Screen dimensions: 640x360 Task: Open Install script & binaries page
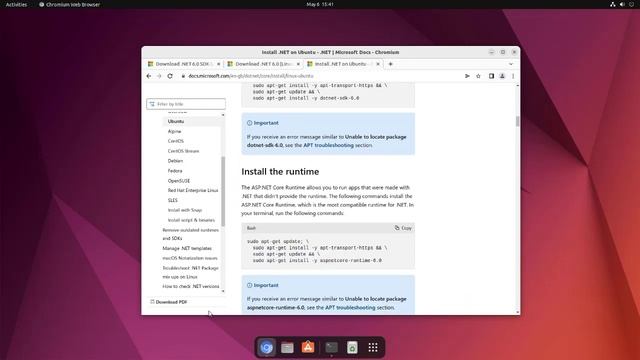point(191,220)
